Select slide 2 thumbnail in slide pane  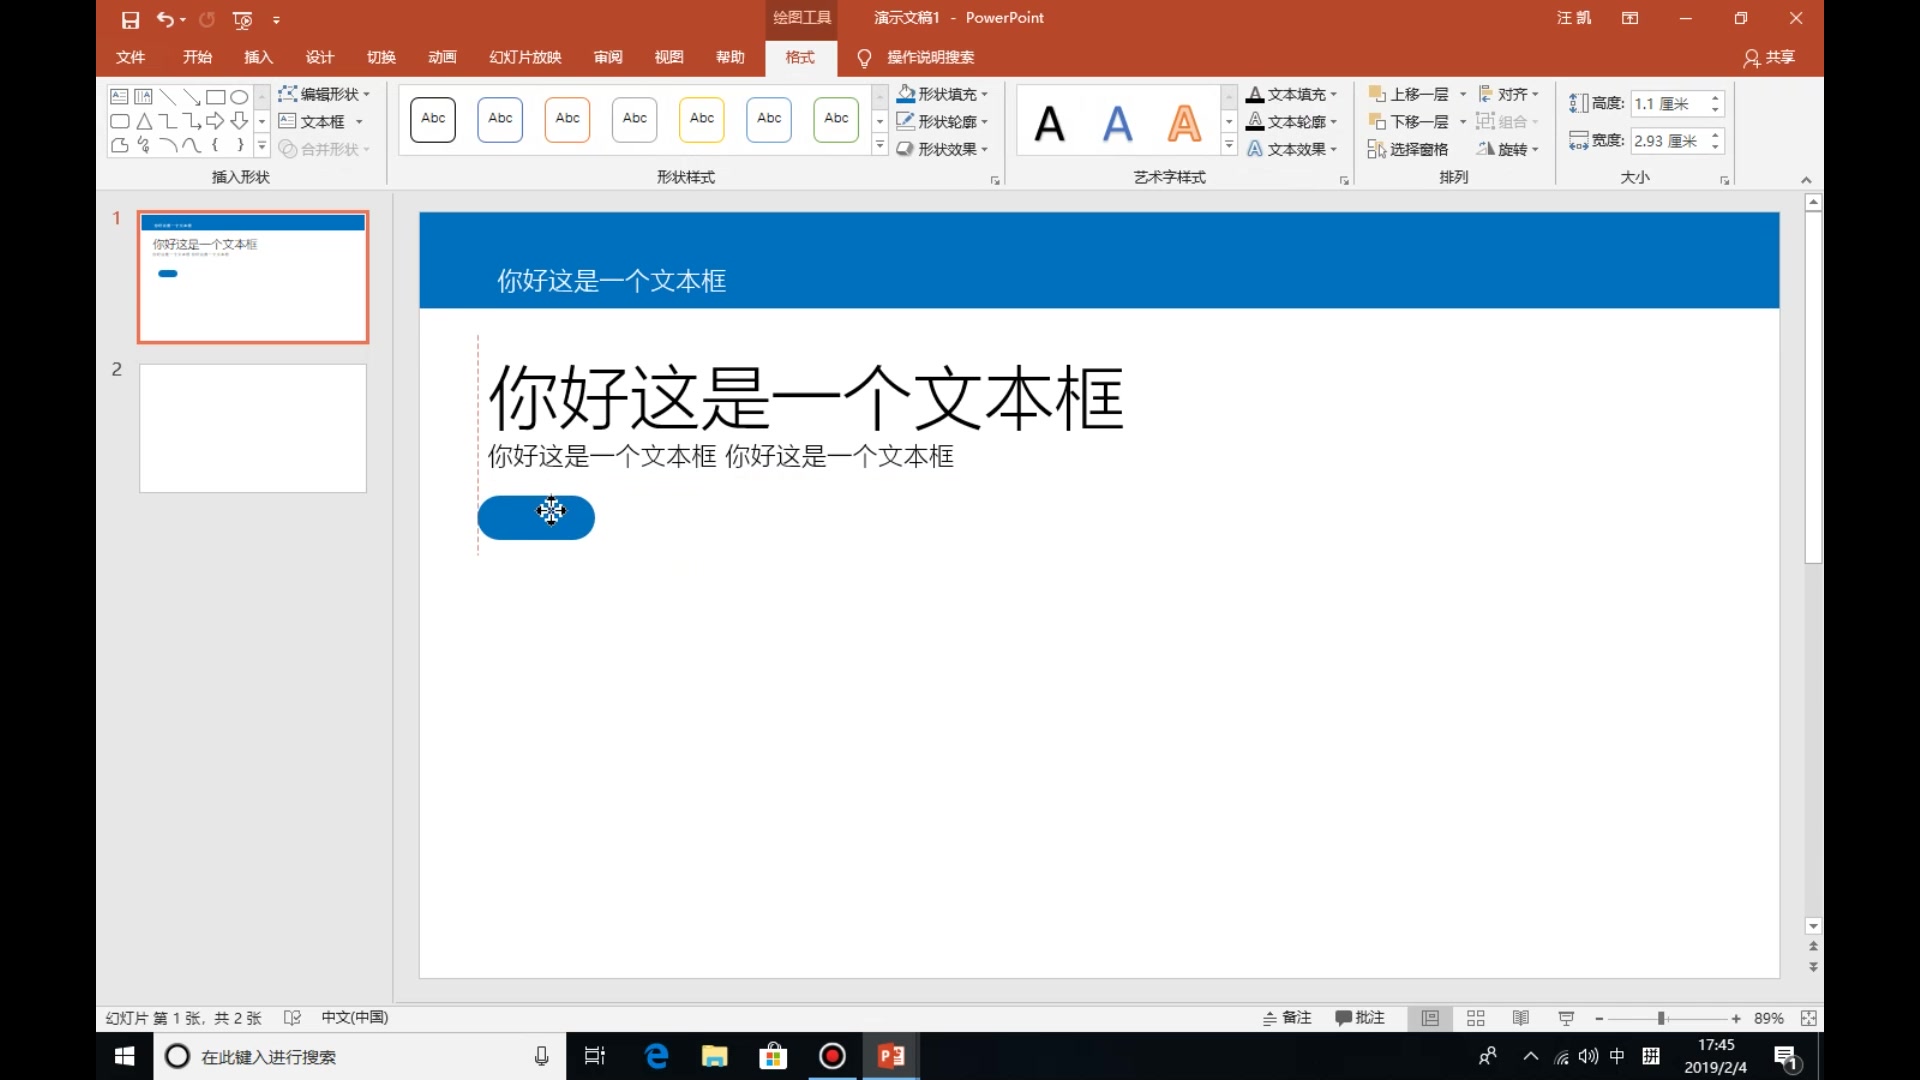(252, 428)
